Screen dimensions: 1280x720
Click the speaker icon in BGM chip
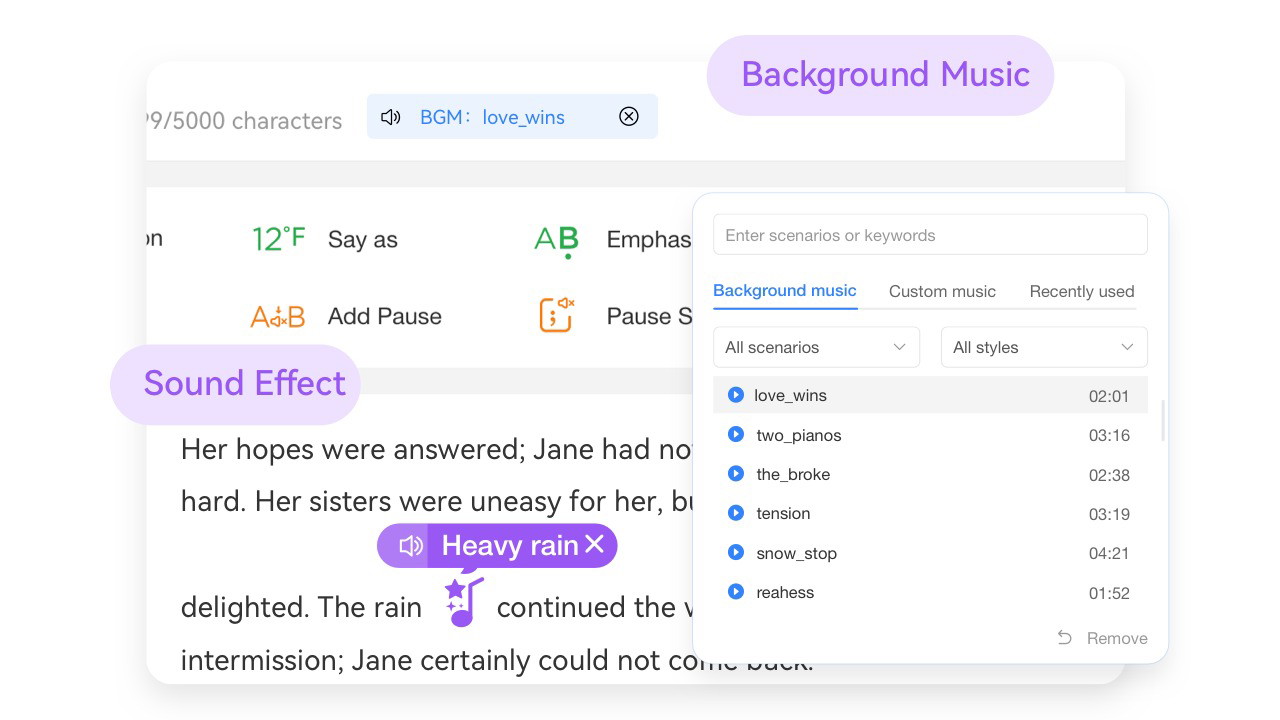(391, 117)
